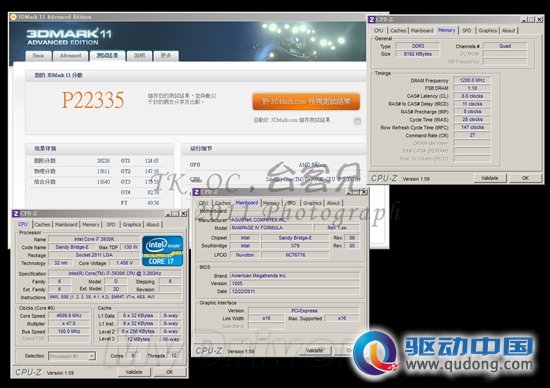Click the Package Socket 2011 LGA field

point(94,255)
